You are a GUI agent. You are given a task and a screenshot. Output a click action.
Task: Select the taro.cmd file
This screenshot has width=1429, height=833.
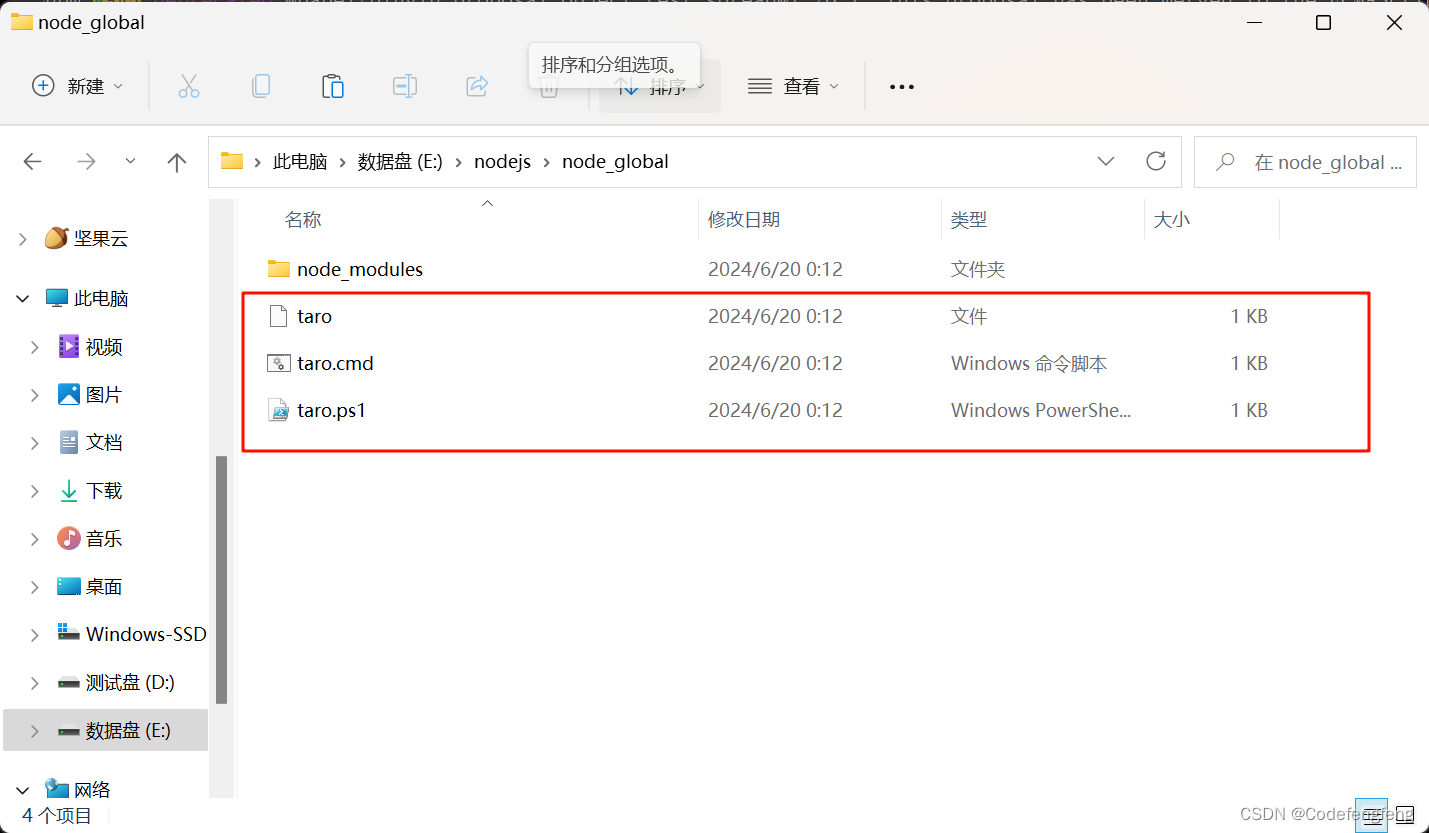pos(335,364)
